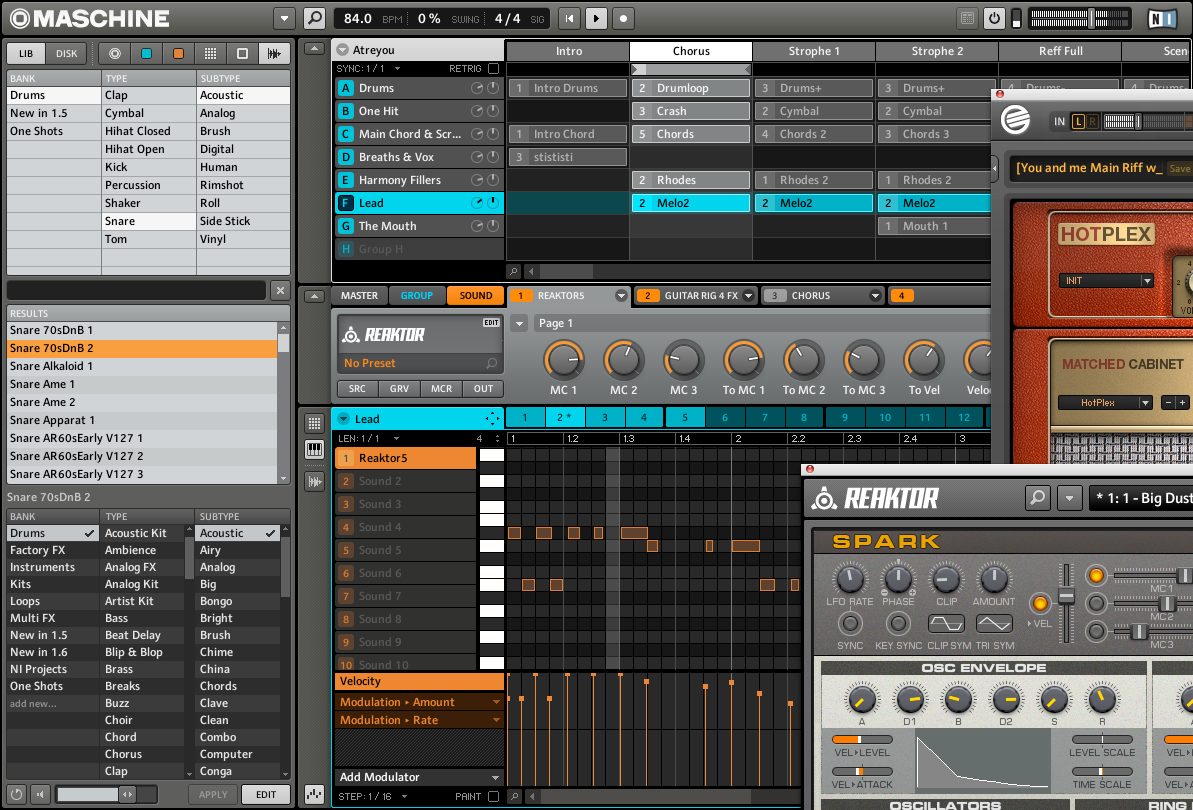Click the search magnifier in Maschine header
This screenshot has height=810, width=1193.
(314, 18)
